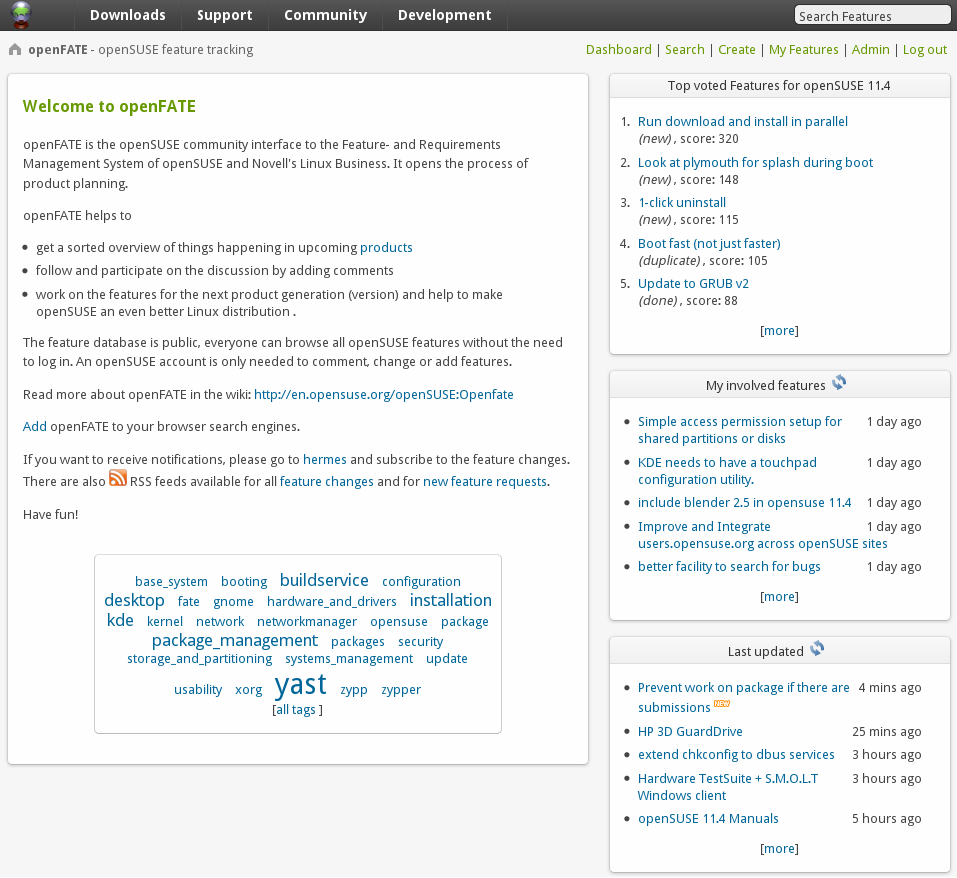
Task: Open include blender 2.5 feature
Action: [745, 503]
